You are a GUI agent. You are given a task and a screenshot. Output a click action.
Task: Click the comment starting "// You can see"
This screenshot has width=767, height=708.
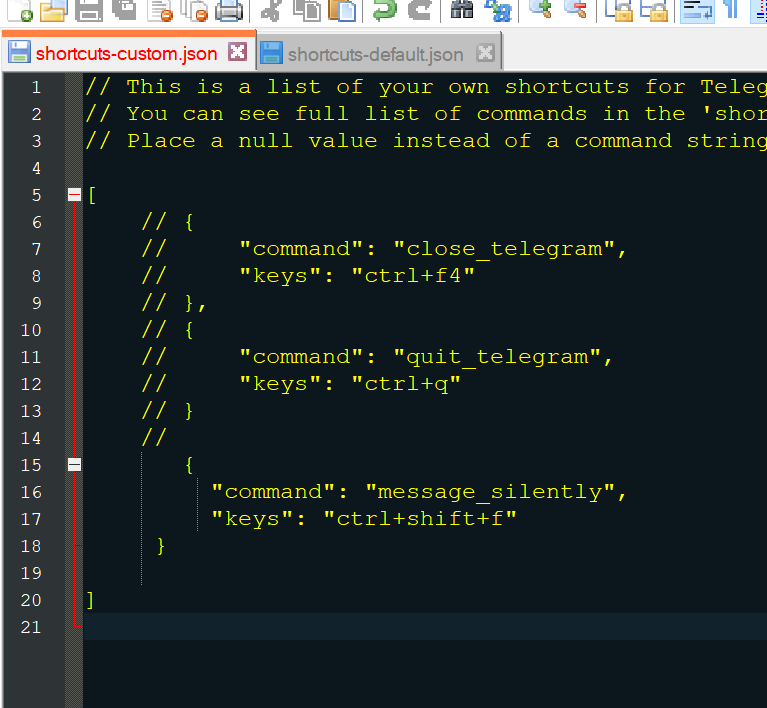[426, 114]
